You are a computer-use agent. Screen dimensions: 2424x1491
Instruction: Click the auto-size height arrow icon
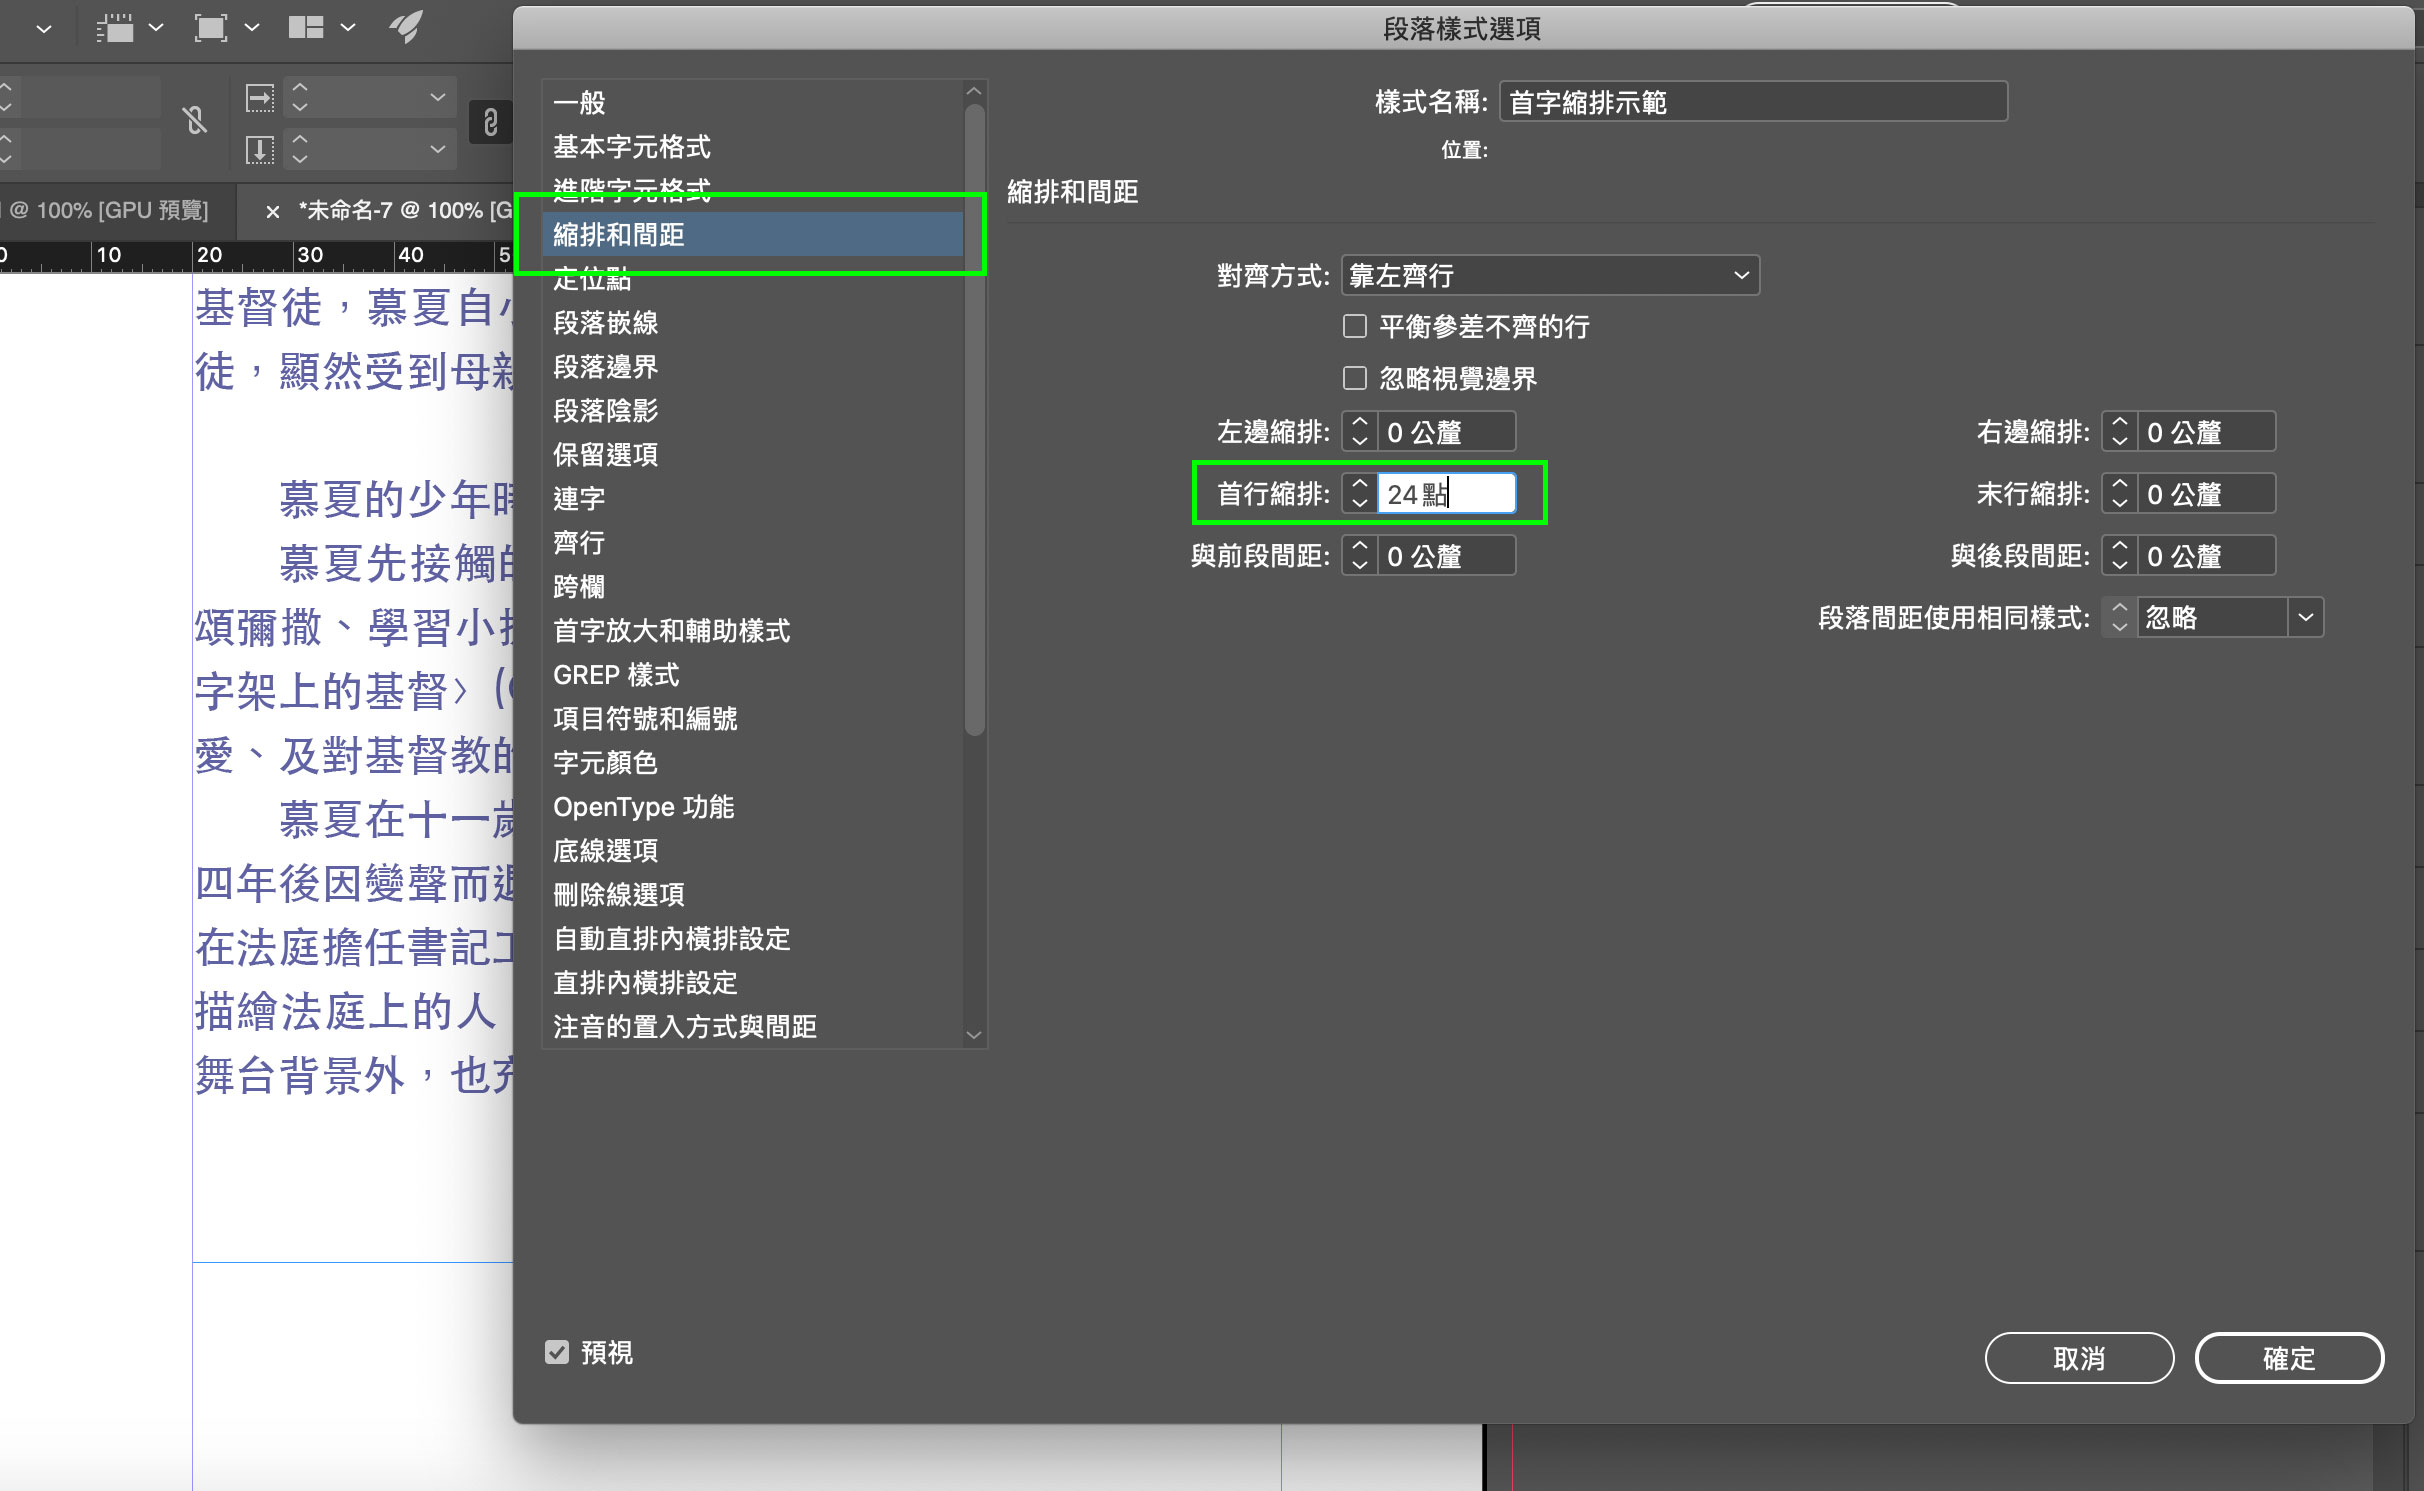tap(260, 150)
